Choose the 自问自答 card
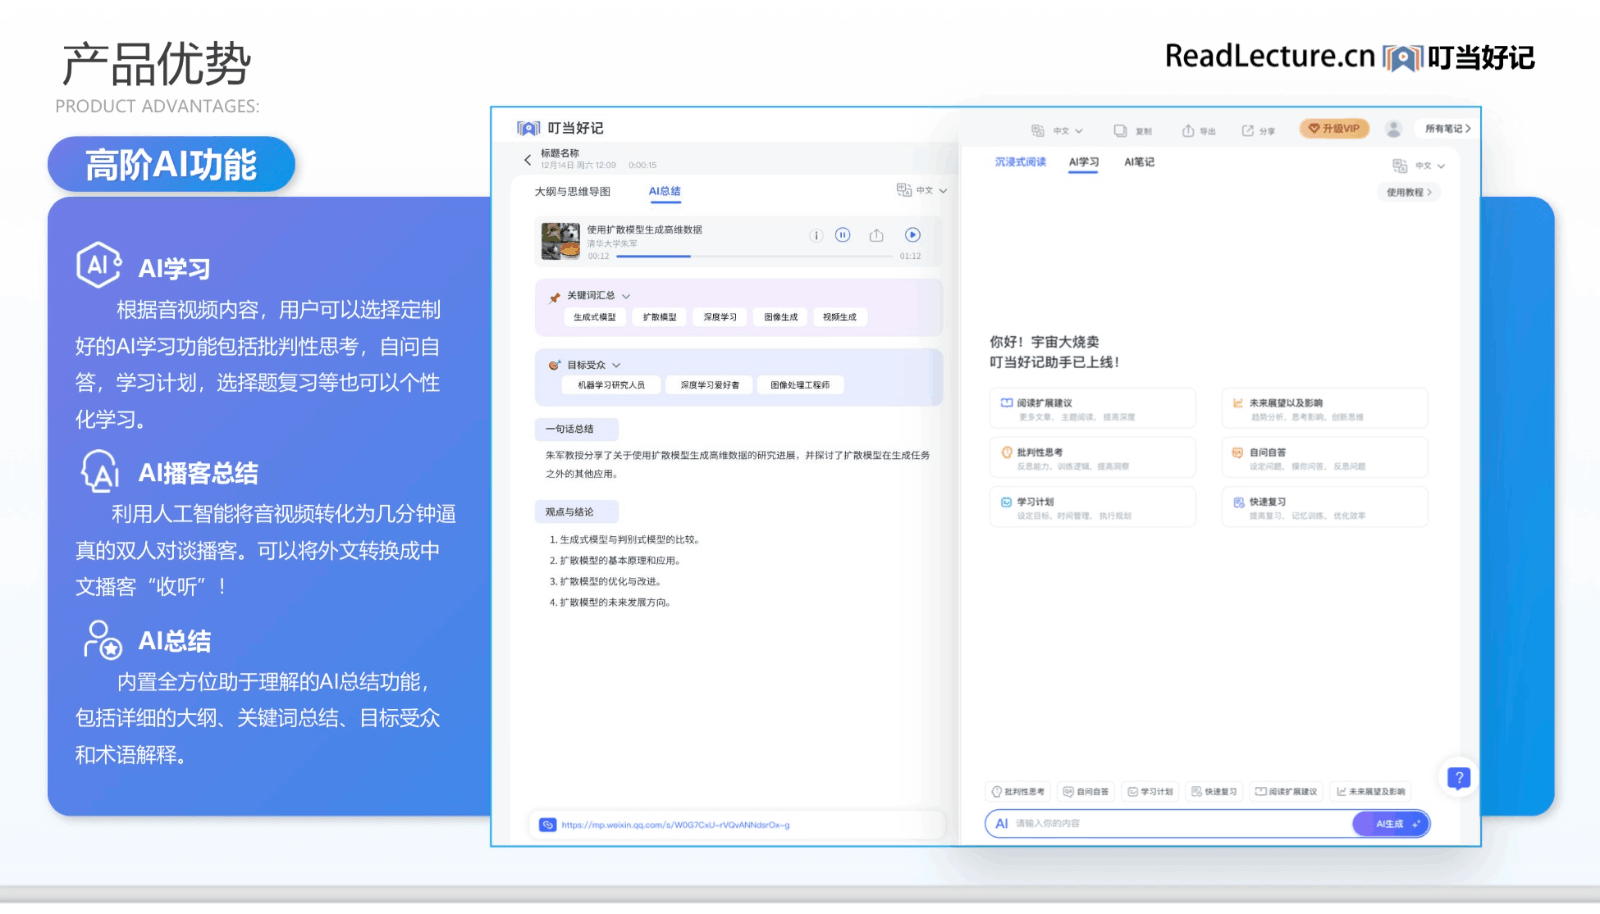Image resolution: width=1600 pixels, height=914 pixels. (x=1324, y=457)
